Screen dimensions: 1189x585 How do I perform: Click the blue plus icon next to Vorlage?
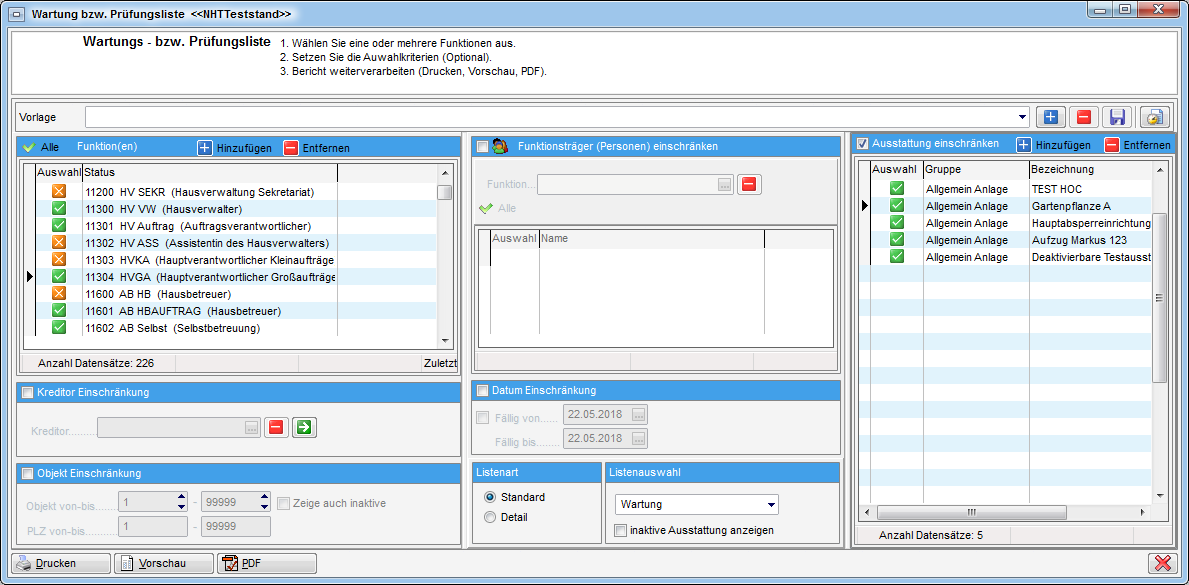(1050, 117)
